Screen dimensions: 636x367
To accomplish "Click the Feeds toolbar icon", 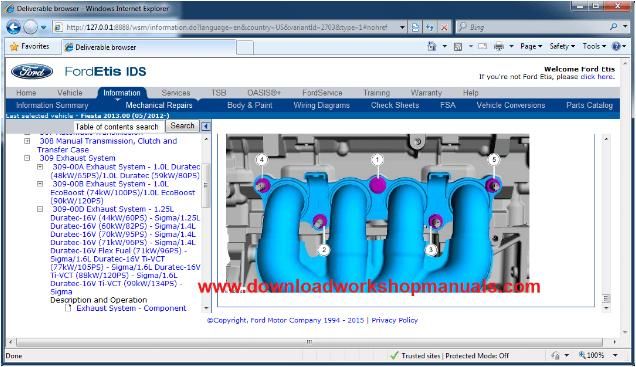I will (x=458, y=47).
